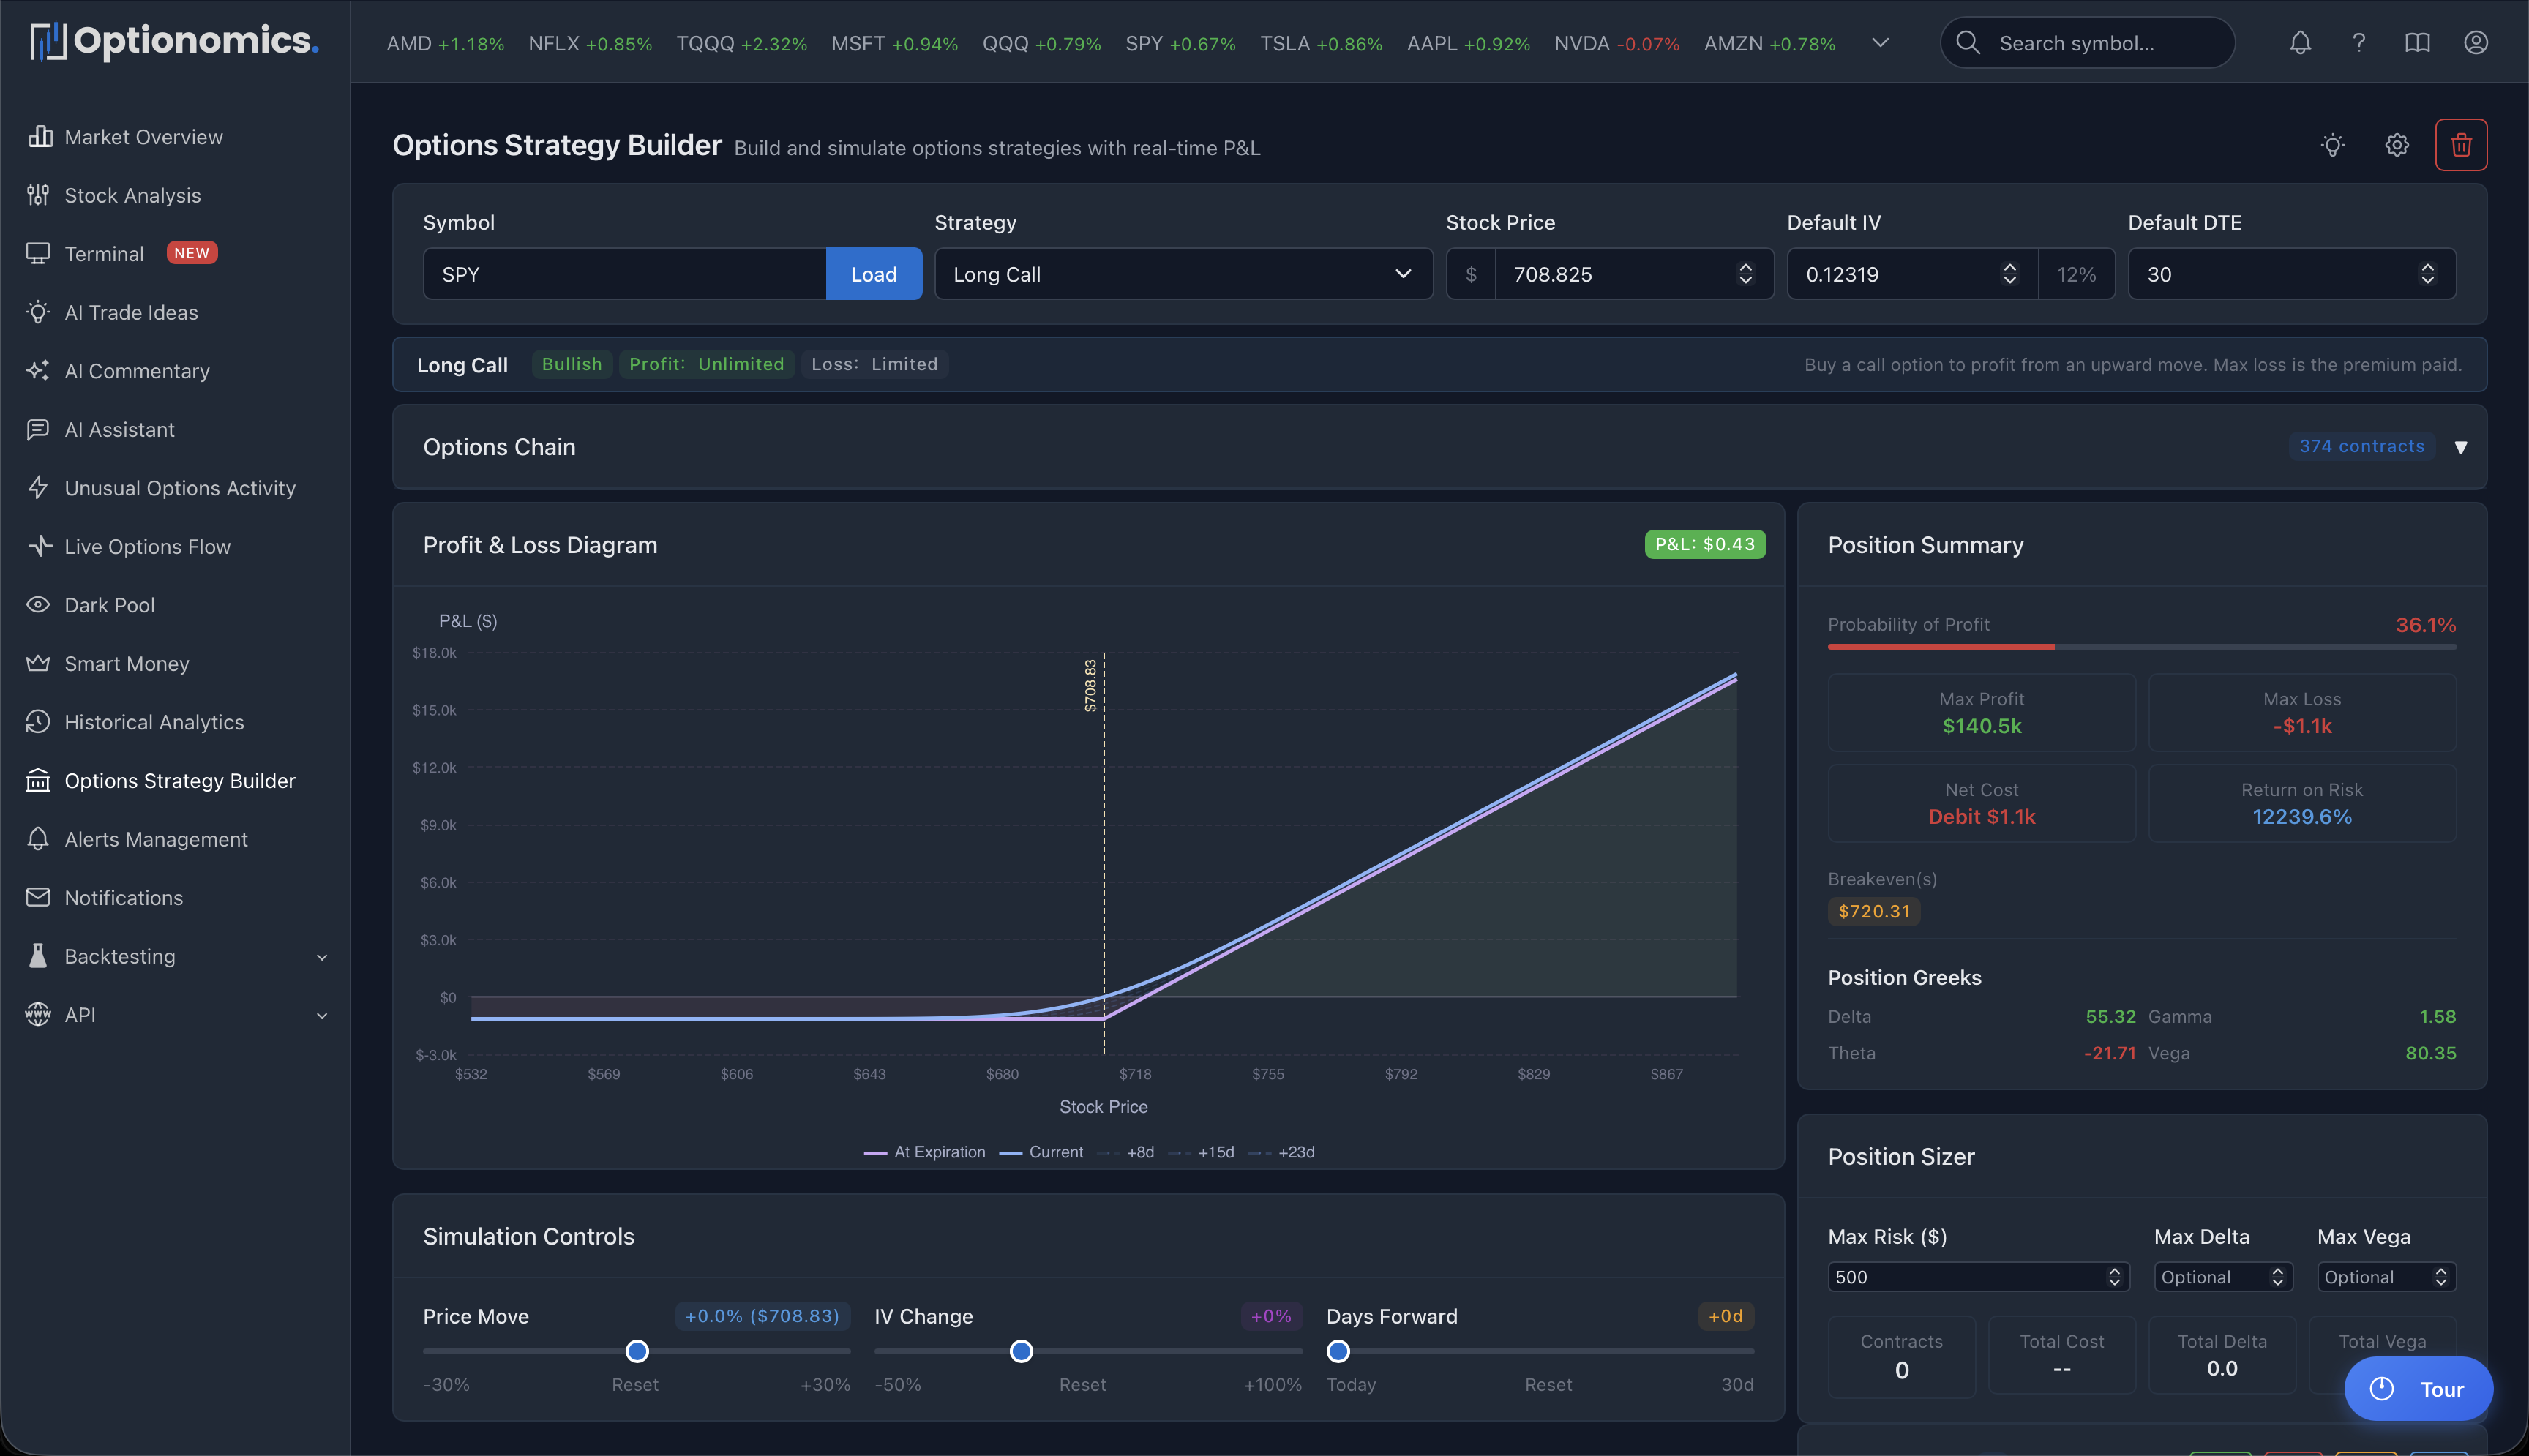Expand the Backtesting sidebar section

[120, 956]
